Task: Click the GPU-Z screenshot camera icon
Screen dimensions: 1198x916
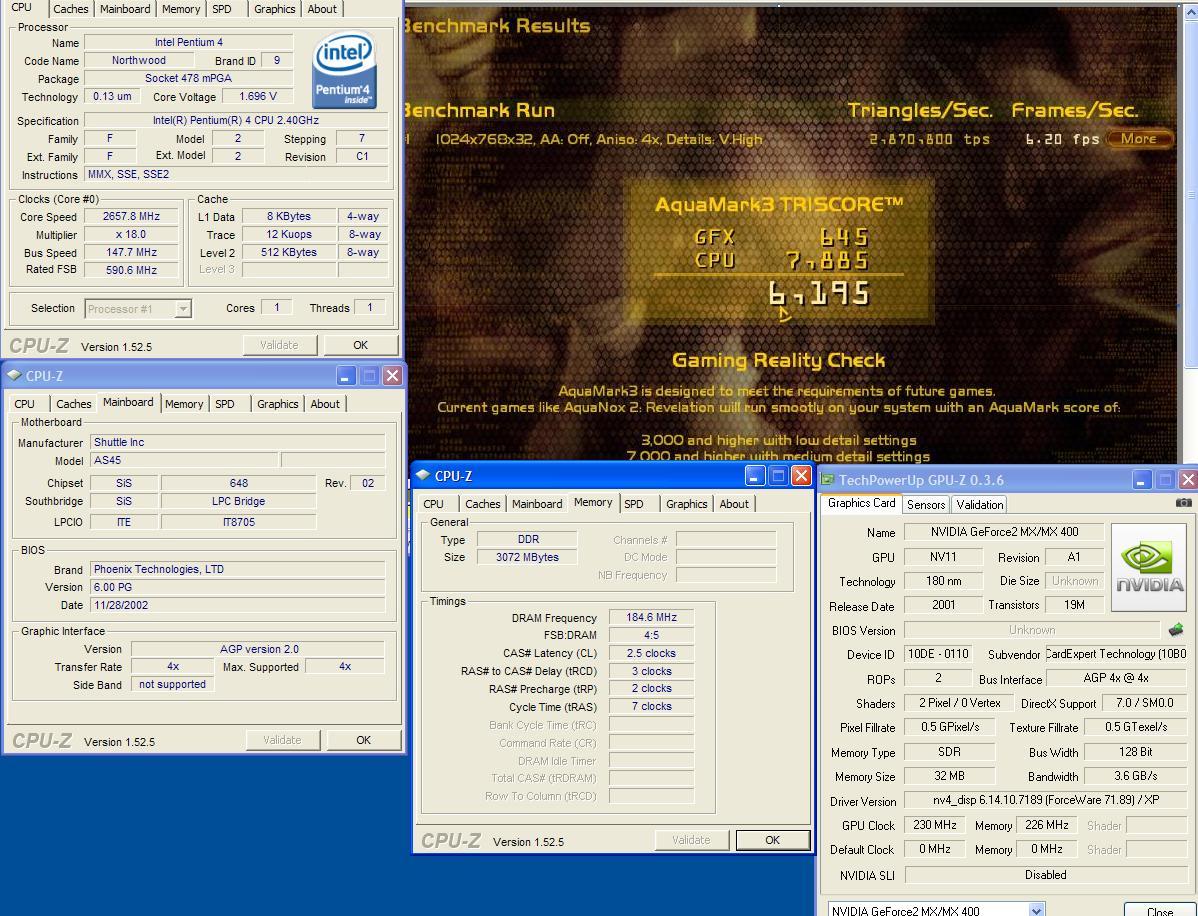Action: 1183,503
